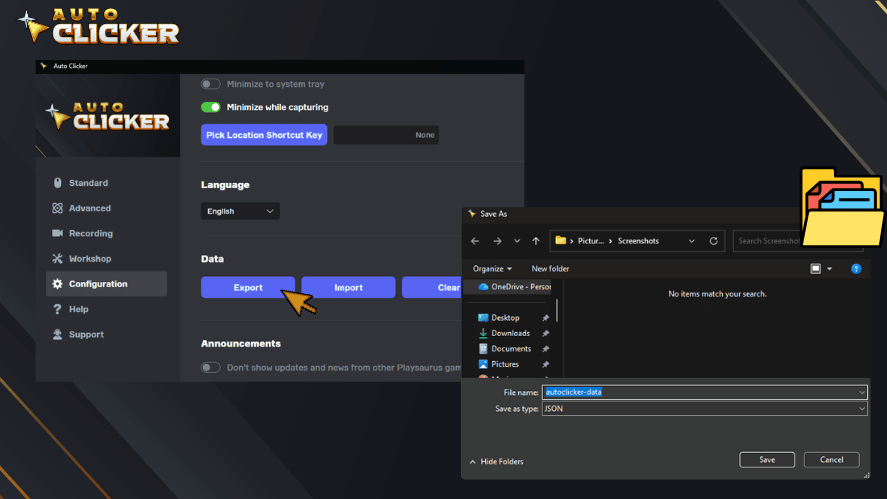The width and height of the screenshot is (887, 499).
Task: Click the Pictures breadcrumb in address bar
Action: coord(591,241)
